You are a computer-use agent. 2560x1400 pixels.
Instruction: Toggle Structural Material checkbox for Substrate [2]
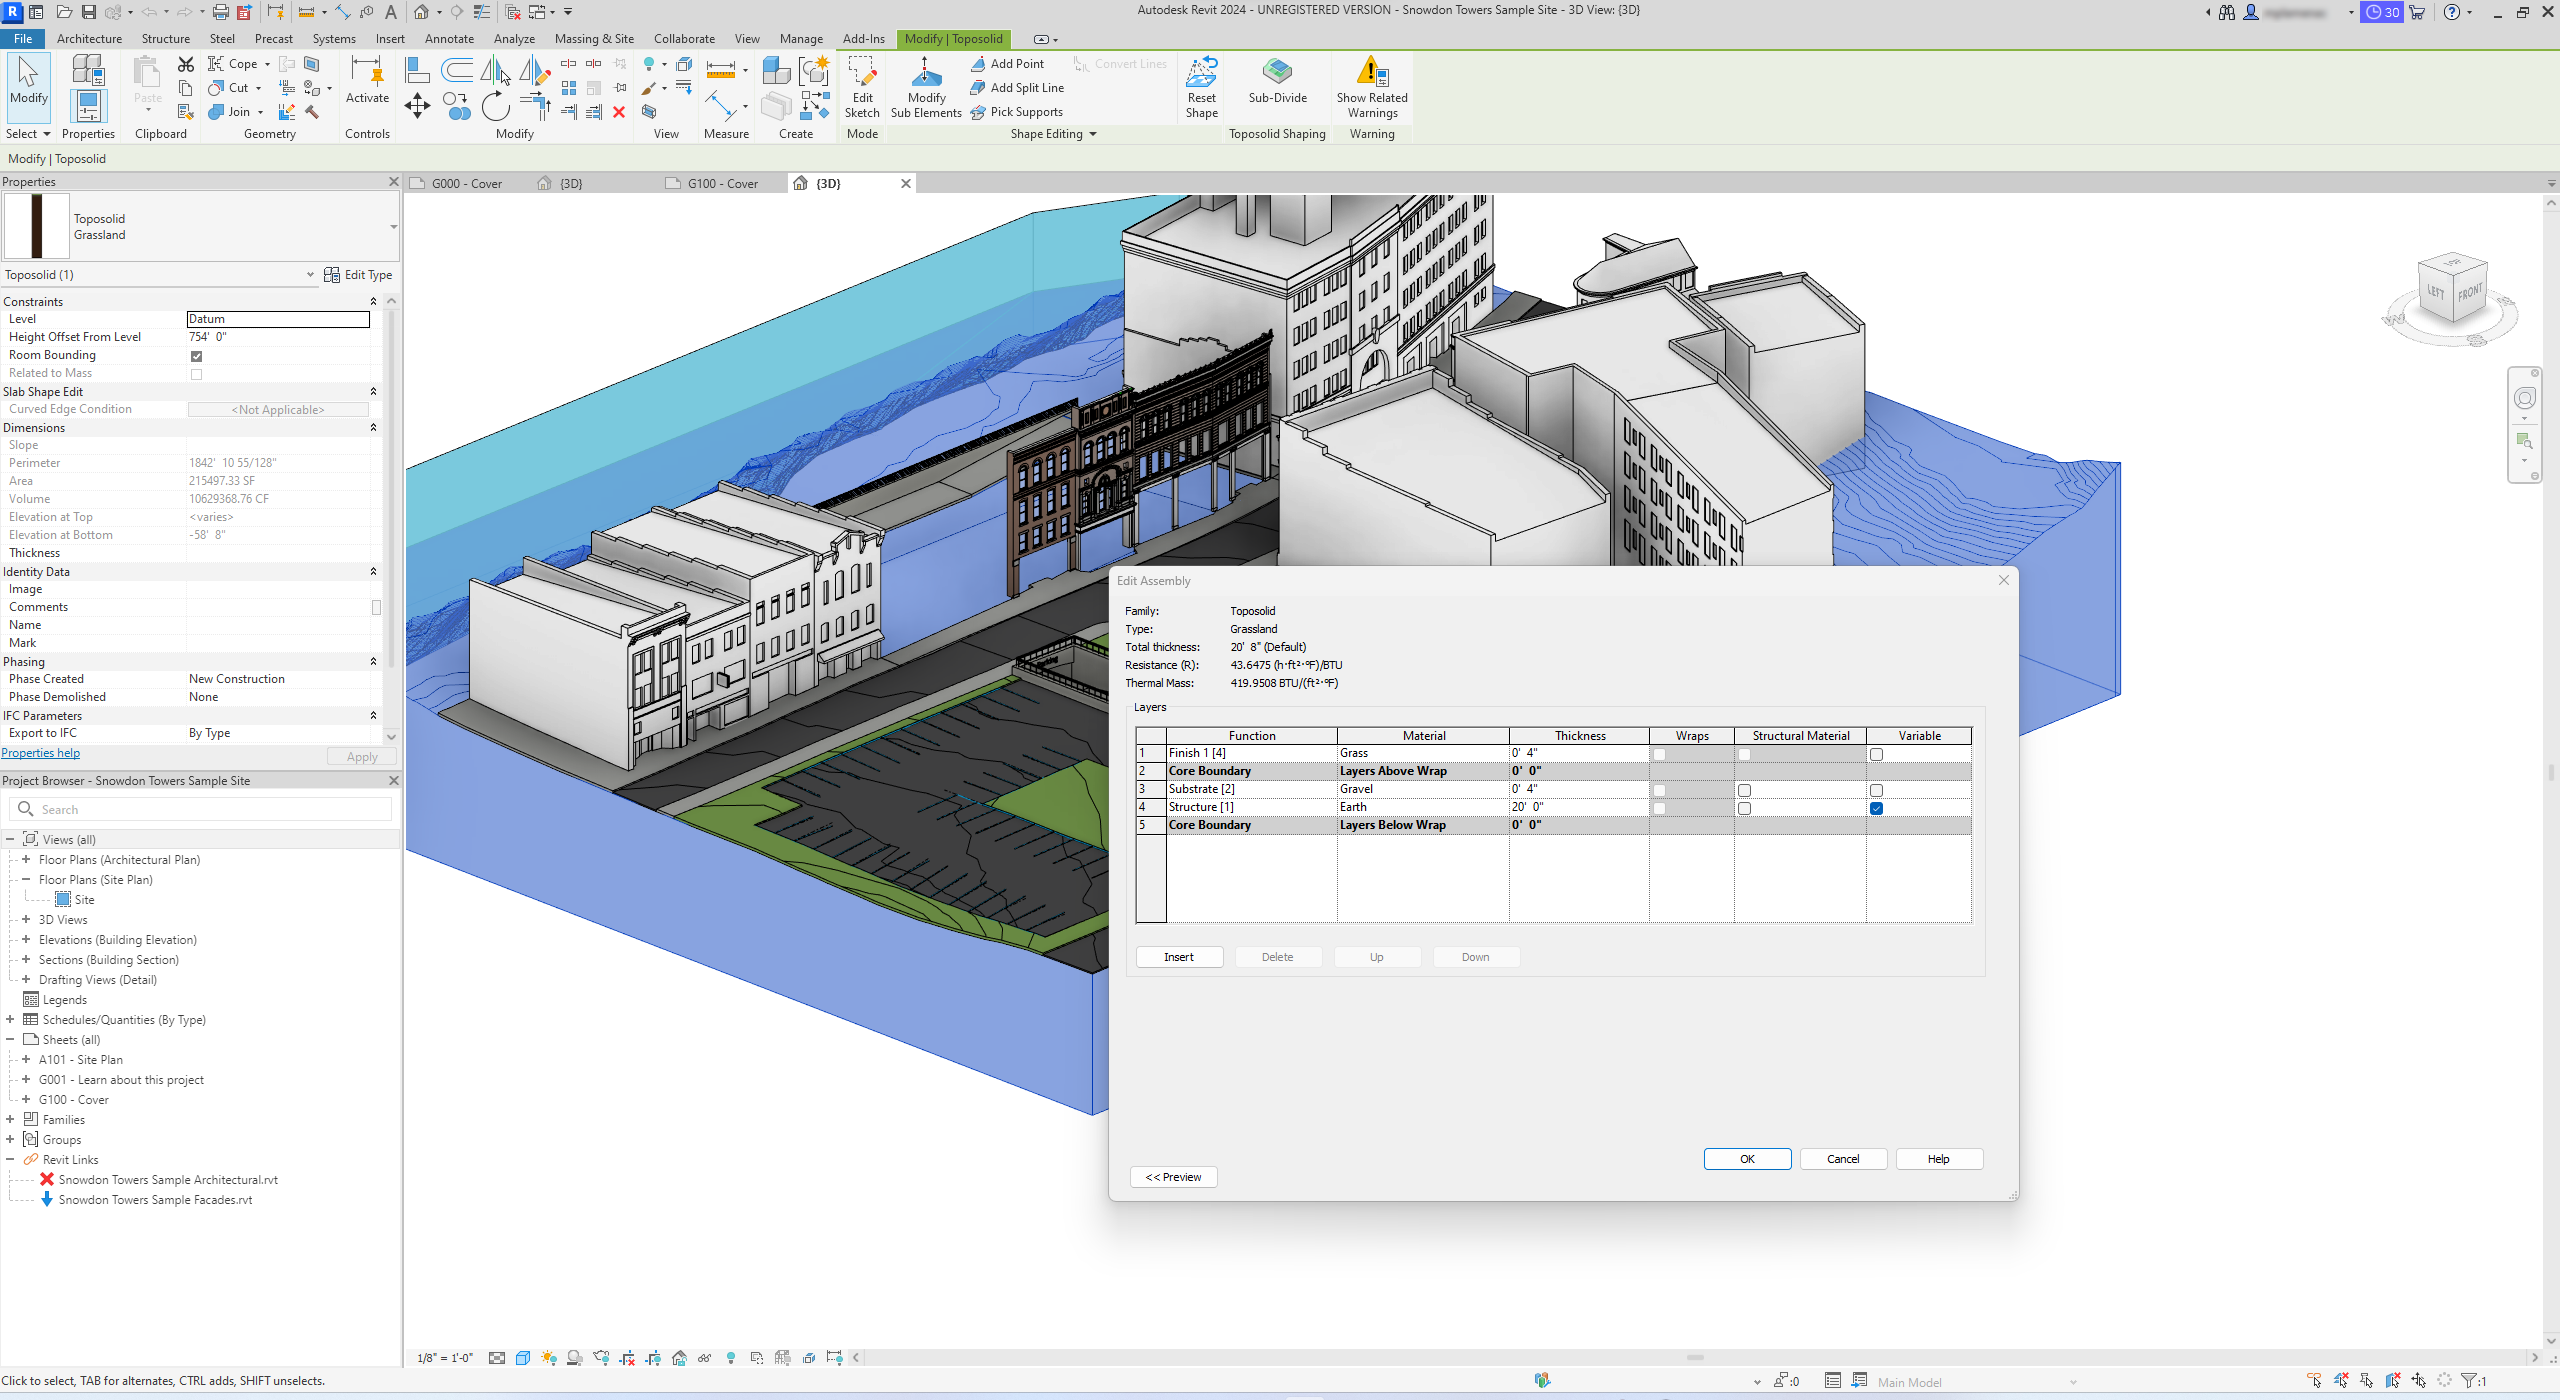point(1744,790)
